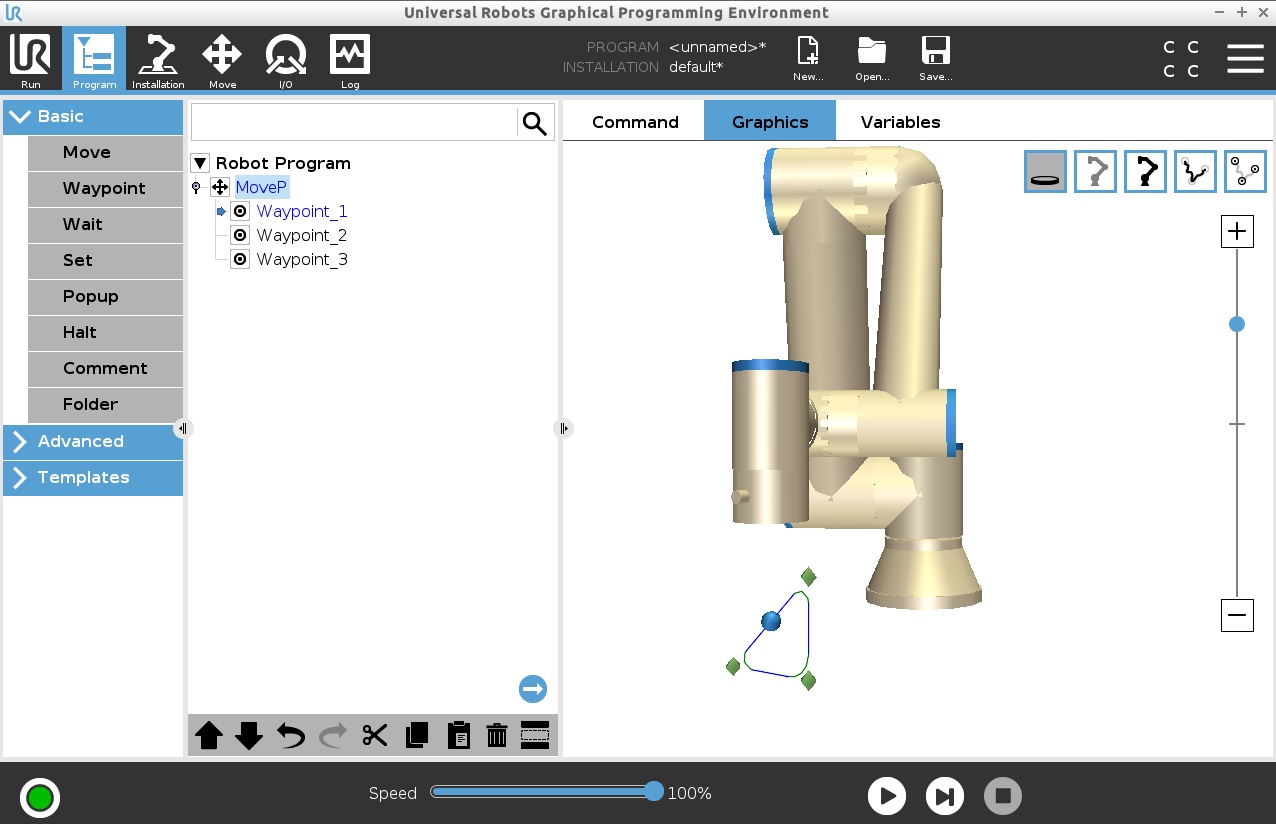Click the Speed slider handle

click(654, 792)
